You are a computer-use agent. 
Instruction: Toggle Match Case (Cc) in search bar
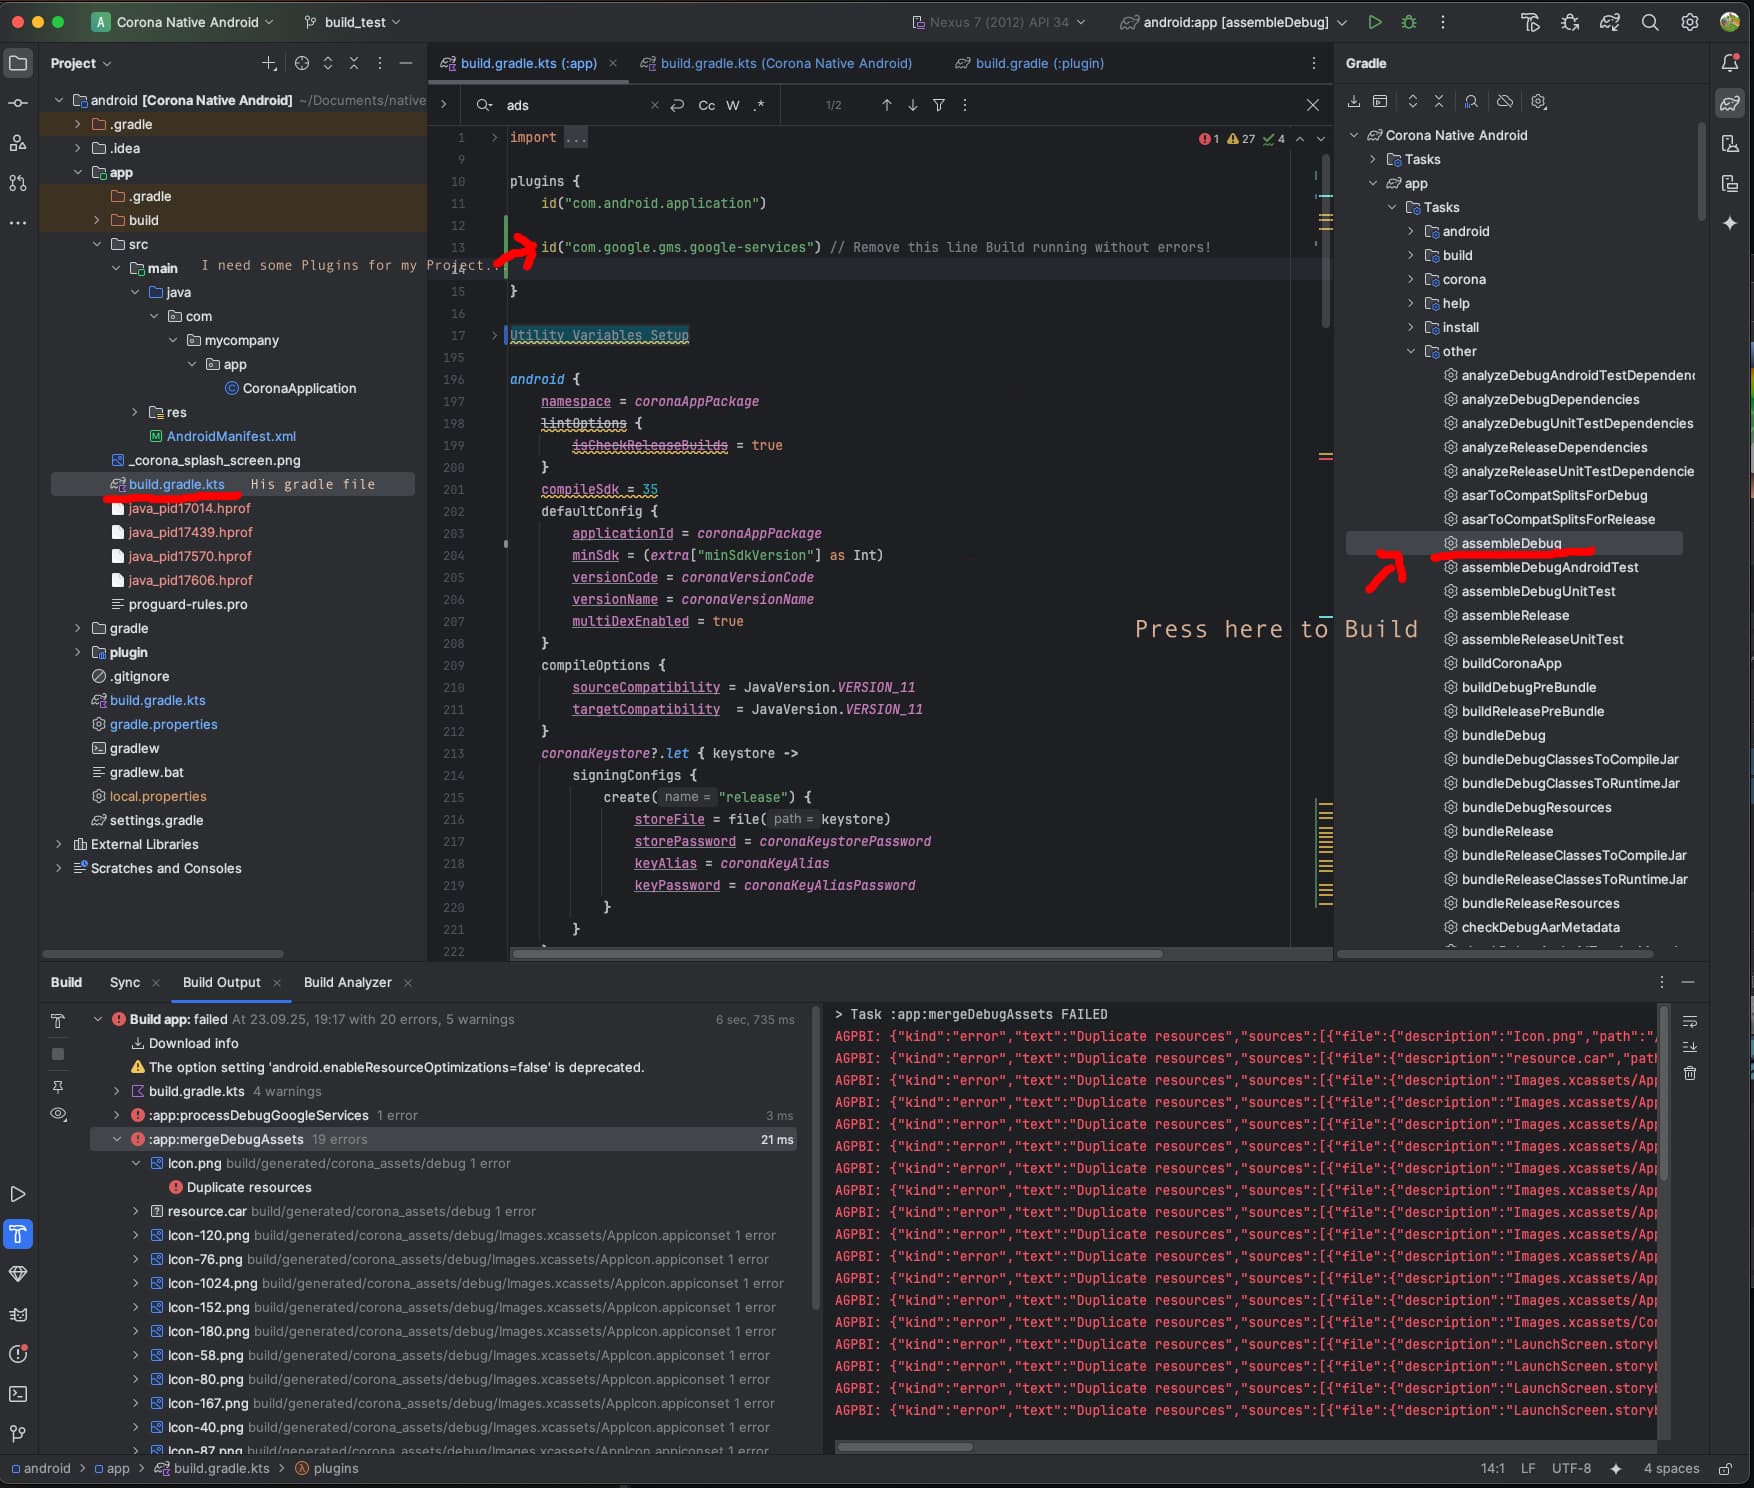click(x=706, y=105)
